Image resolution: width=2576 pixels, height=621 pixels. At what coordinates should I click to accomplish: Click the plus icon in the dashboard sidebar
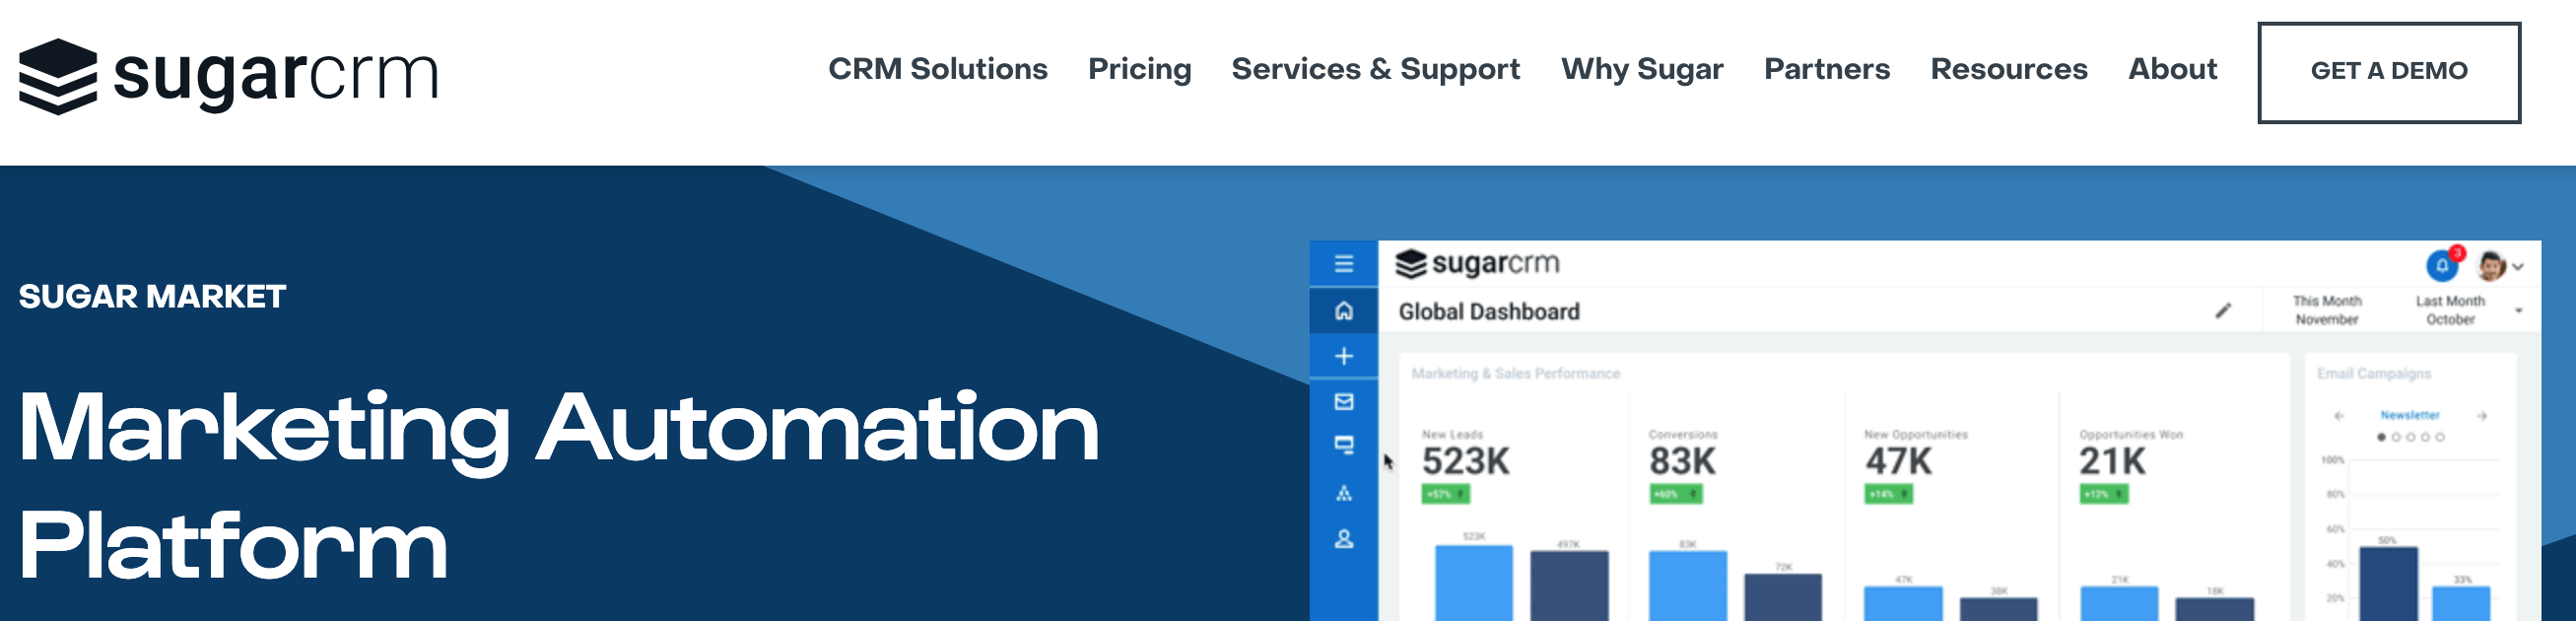pyautogui.click(x=1344, y=356)
